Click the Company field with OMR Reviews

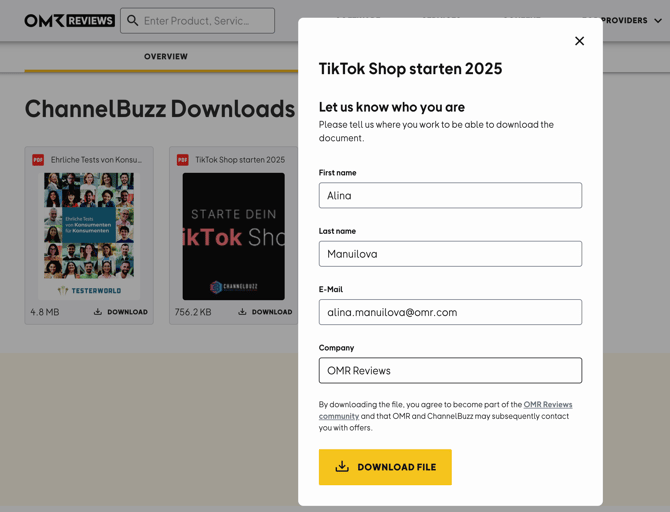pyautogui.click(x=450, y=370)
